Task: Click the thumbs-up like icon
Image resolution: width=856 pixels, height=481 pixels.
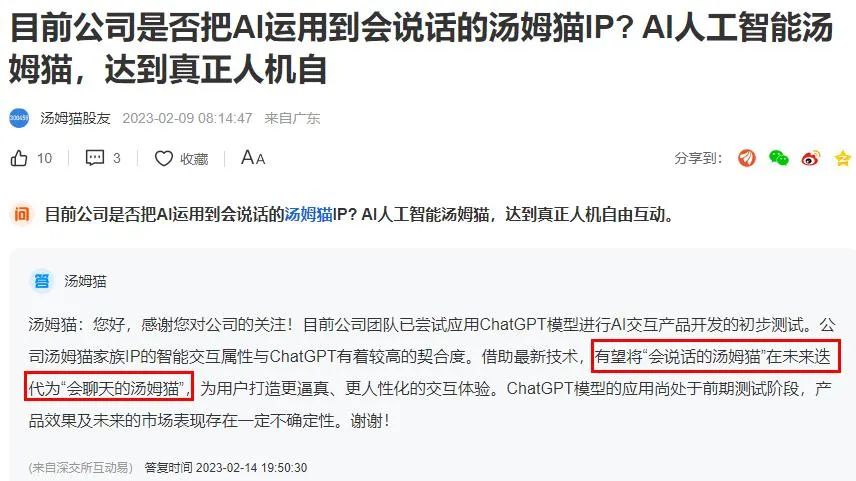Action: pos(19,158)
